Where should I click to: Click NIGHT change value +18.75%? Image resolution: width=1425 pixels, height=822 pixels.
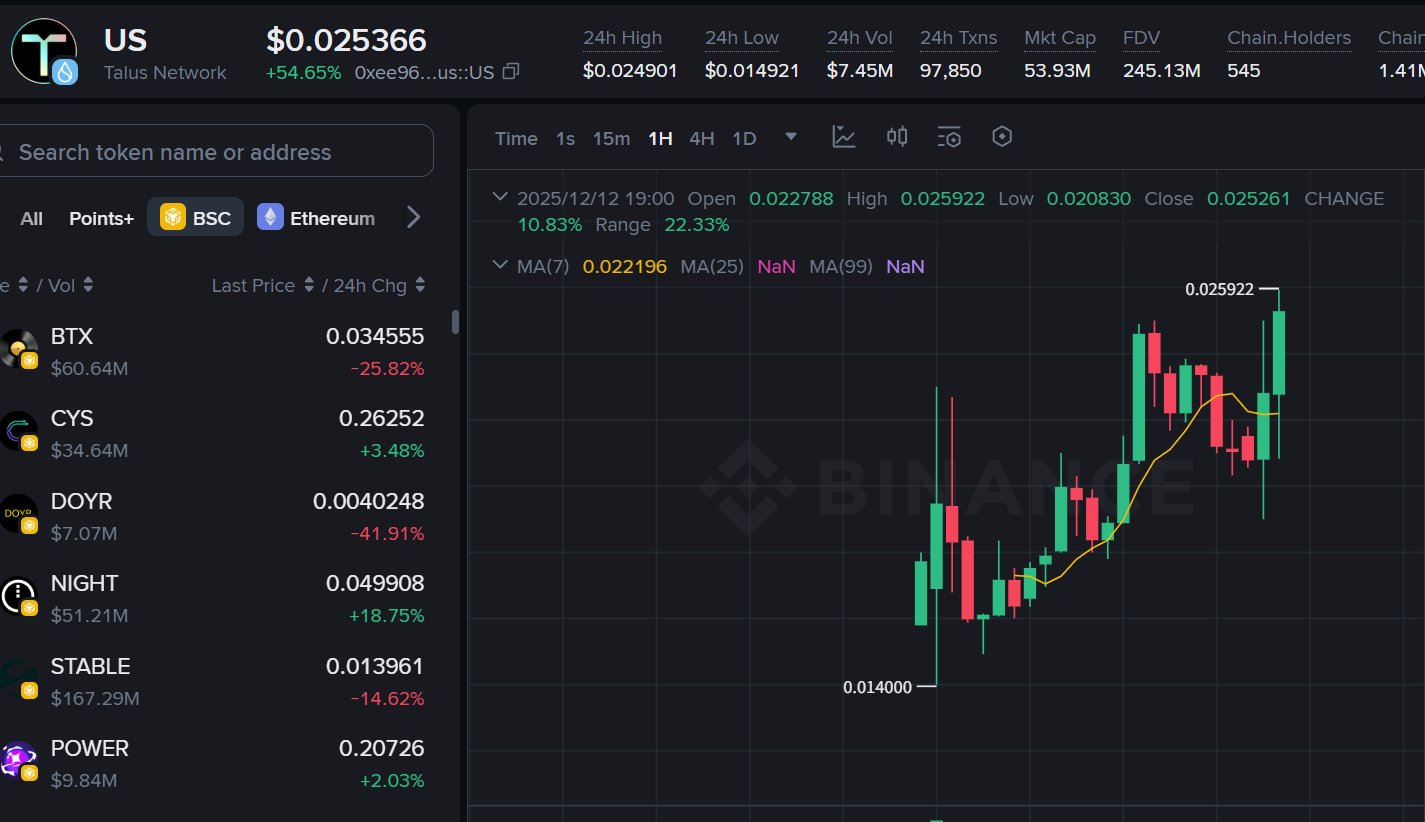pyautogui.click(x=386, y=615)
